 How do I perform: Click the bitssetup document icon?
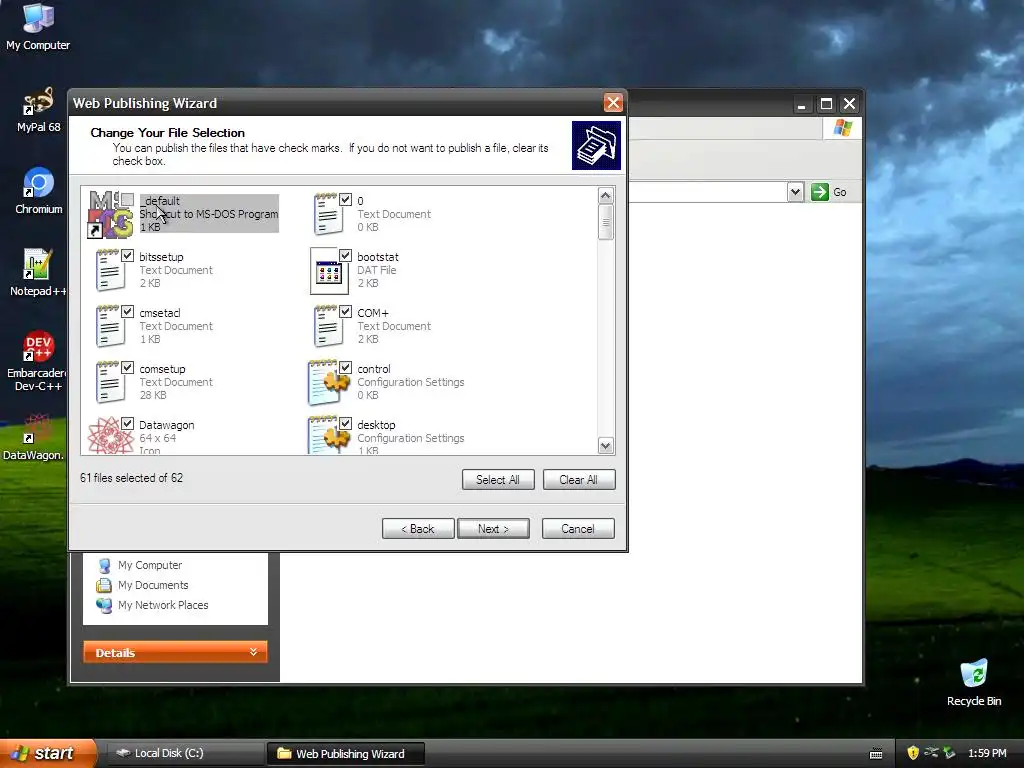[110, 270]
